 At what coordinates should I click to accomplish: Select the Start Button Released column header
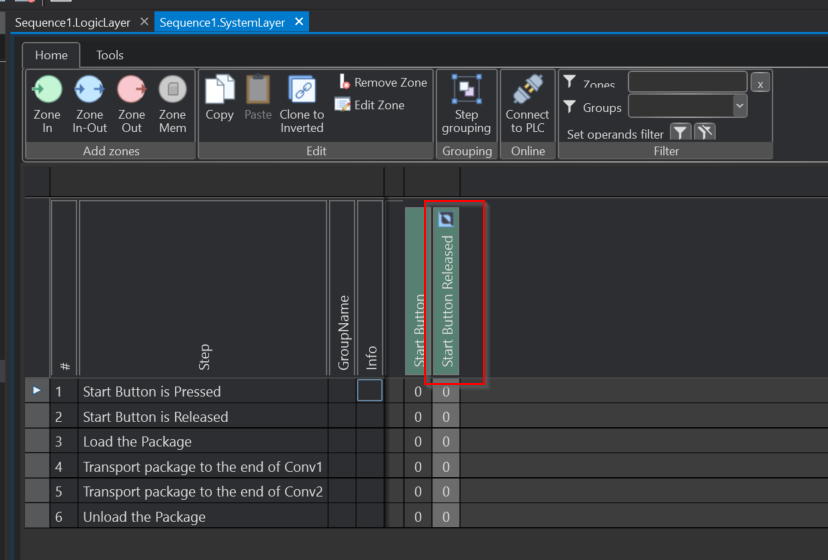point(446,291)
